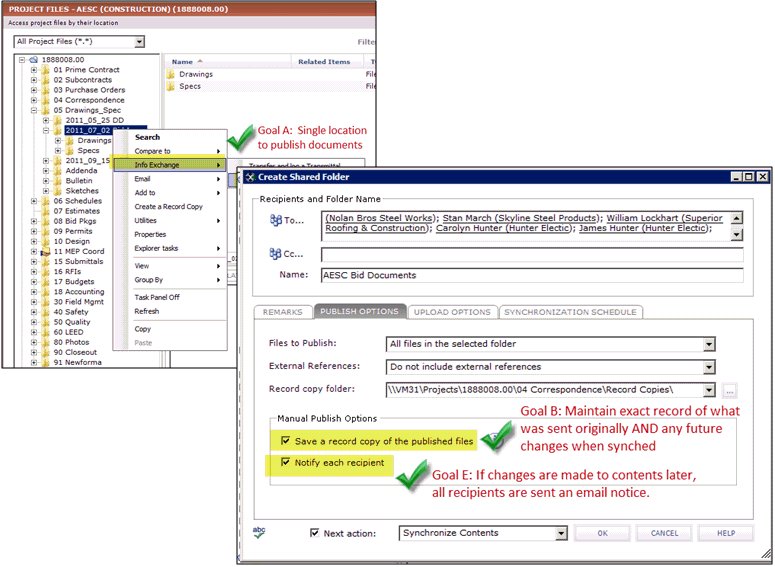Click the empty Cc field

(x=532, y=255)
